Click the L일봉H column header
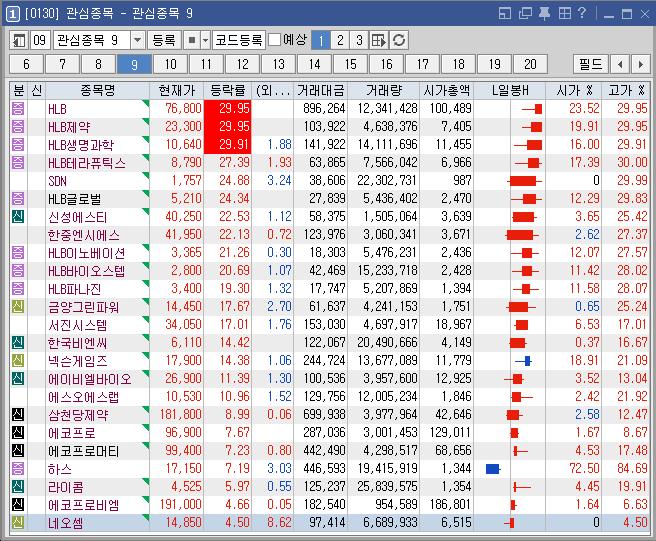Image resolution: width=656 pixels, height=541 pixels. point(510,90)
